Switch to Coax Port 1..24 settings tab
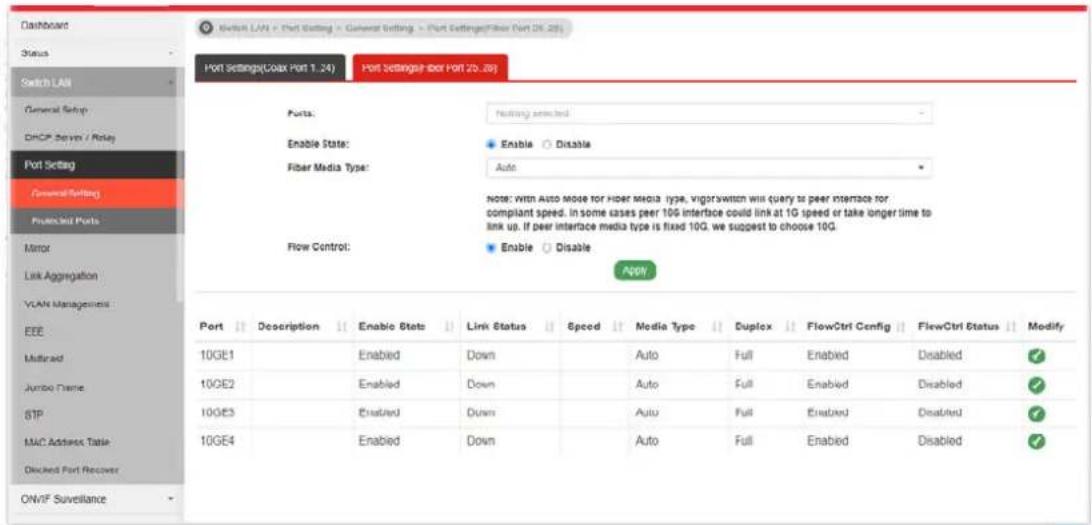1092x525 pixels. [x=270, y=68]
